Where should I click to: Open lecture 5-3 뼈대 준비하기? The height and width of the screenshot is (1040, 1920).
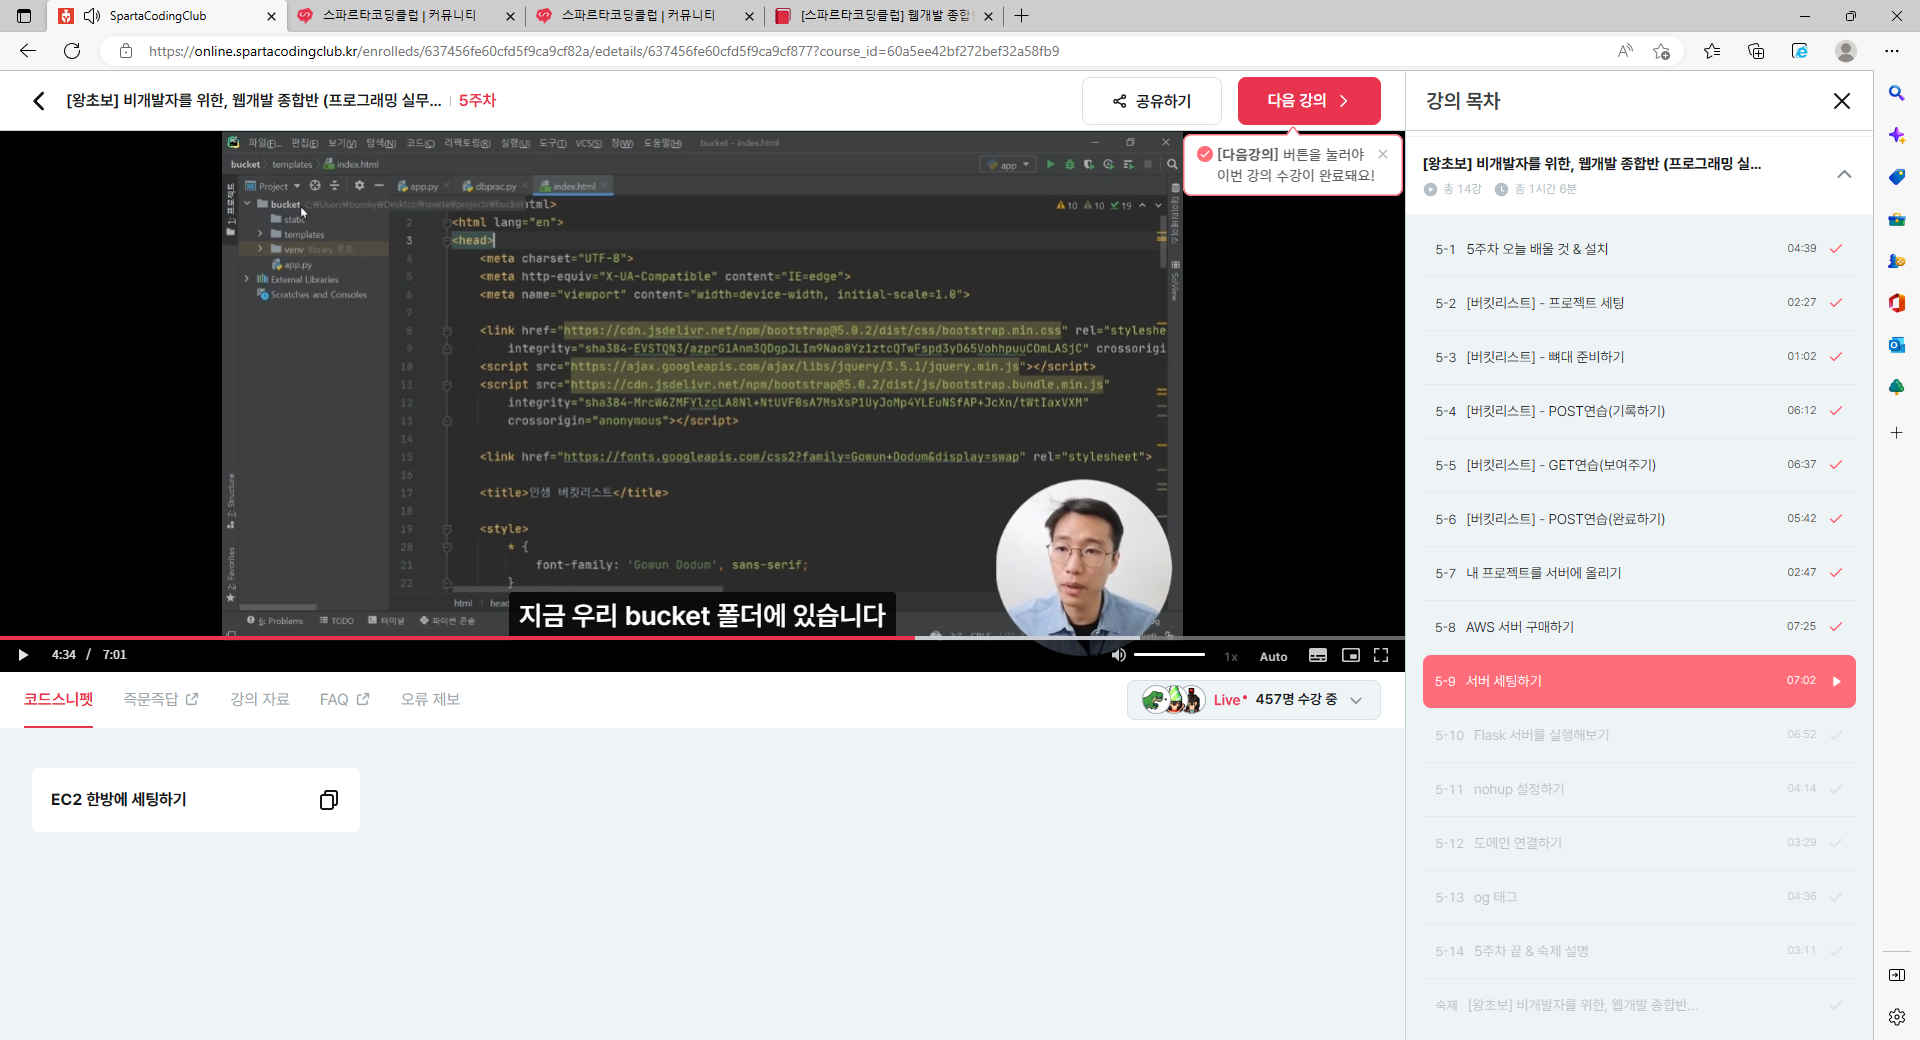click(1639, 357)
